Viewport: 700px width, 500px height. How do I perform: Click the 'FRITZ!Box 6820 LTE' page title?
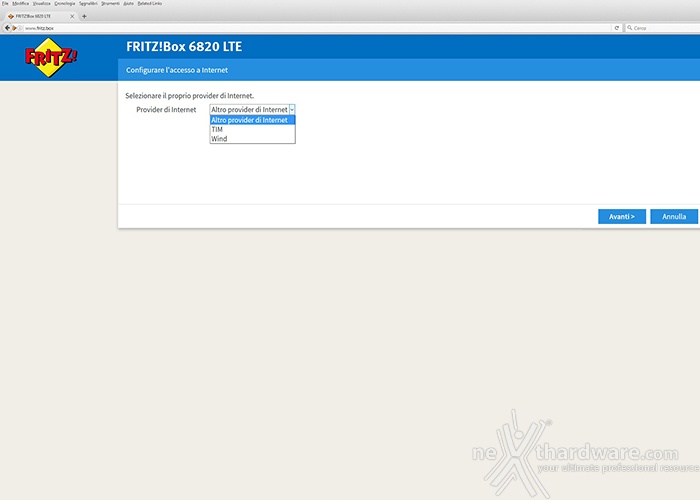(184, 46)
